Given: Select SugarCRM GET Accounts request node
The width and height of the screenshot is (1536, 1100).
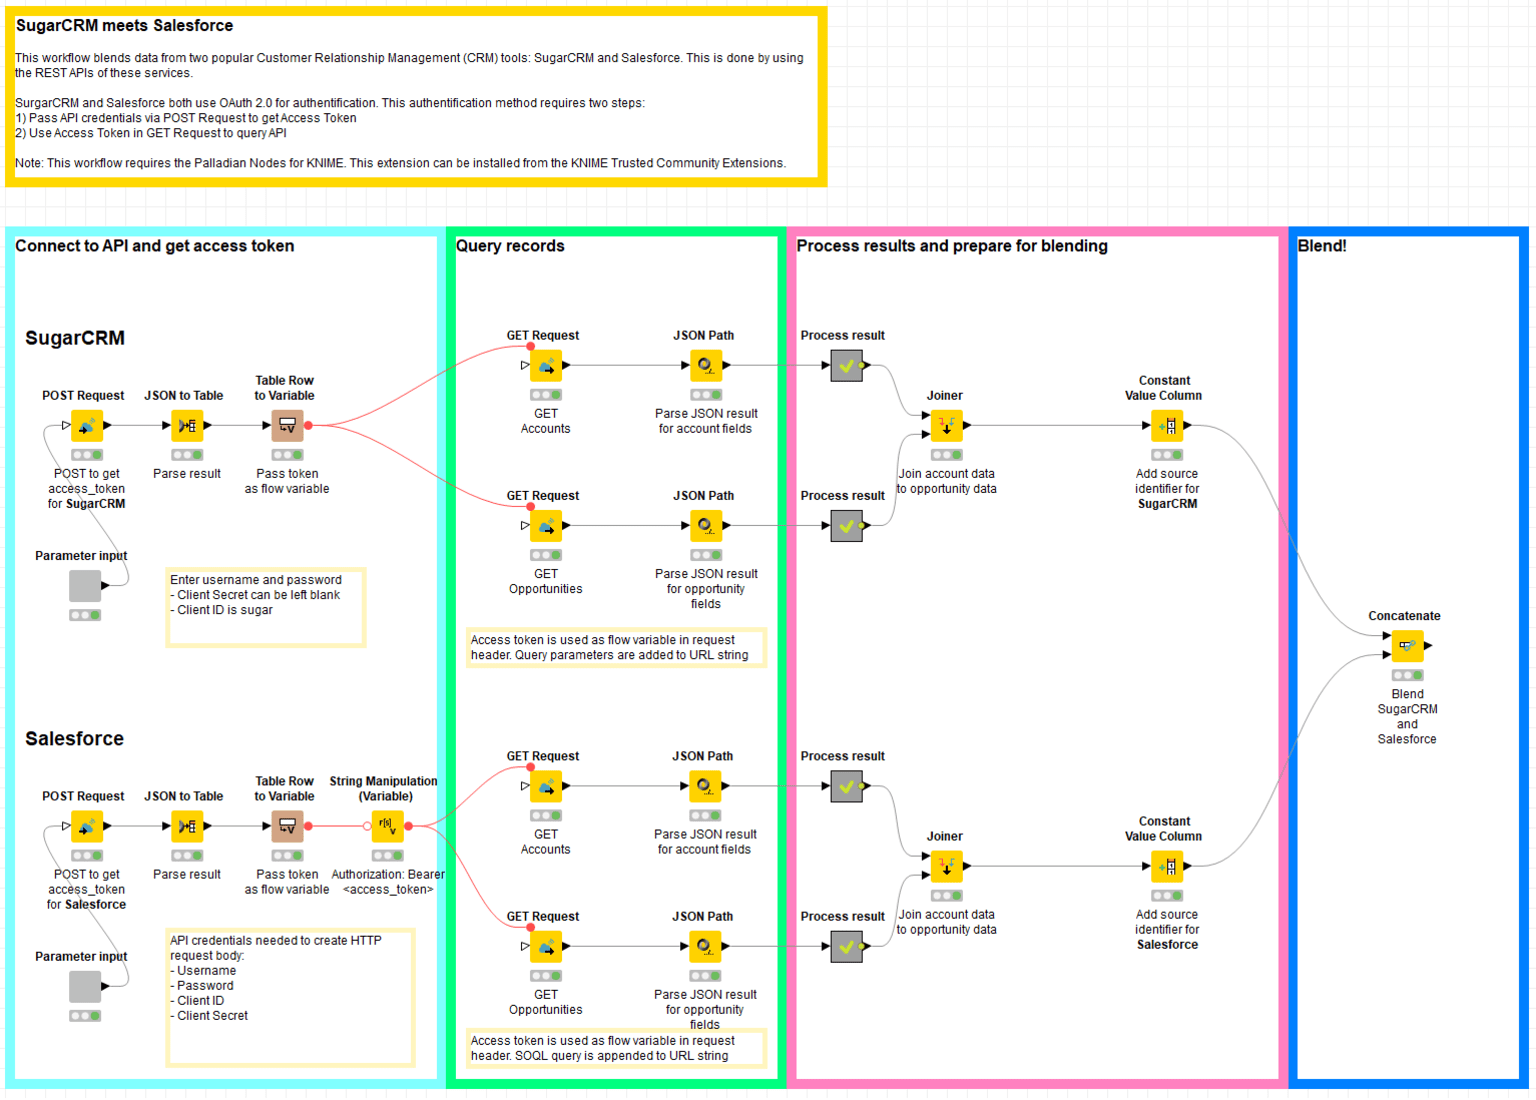Looking at the screenshot, I should pos(546,366).
